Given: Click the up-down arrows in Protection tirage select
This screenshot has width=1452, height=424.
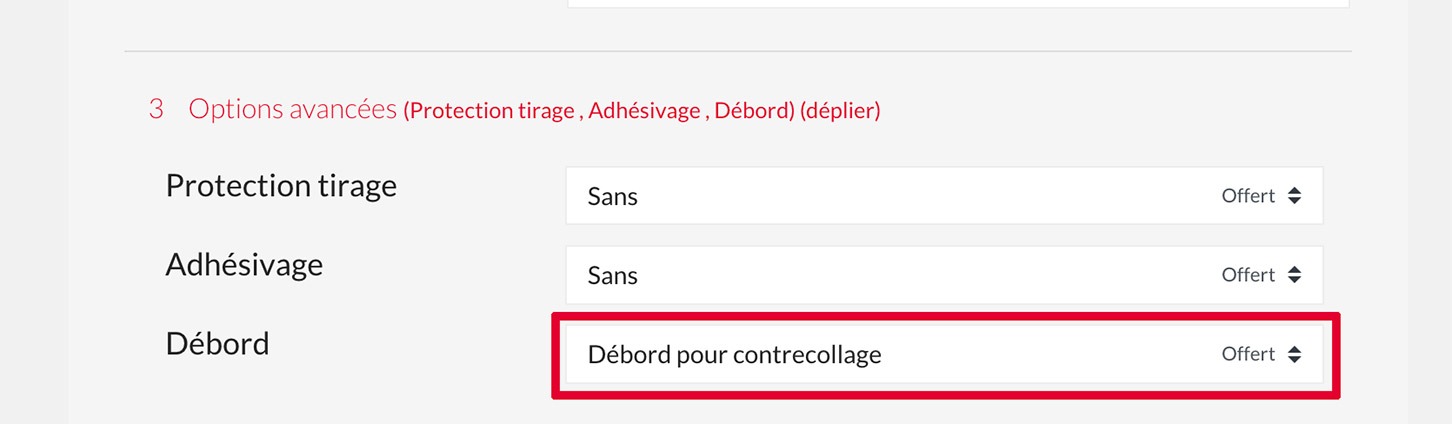Looking at the screenshot, I should coord(1294,196).
